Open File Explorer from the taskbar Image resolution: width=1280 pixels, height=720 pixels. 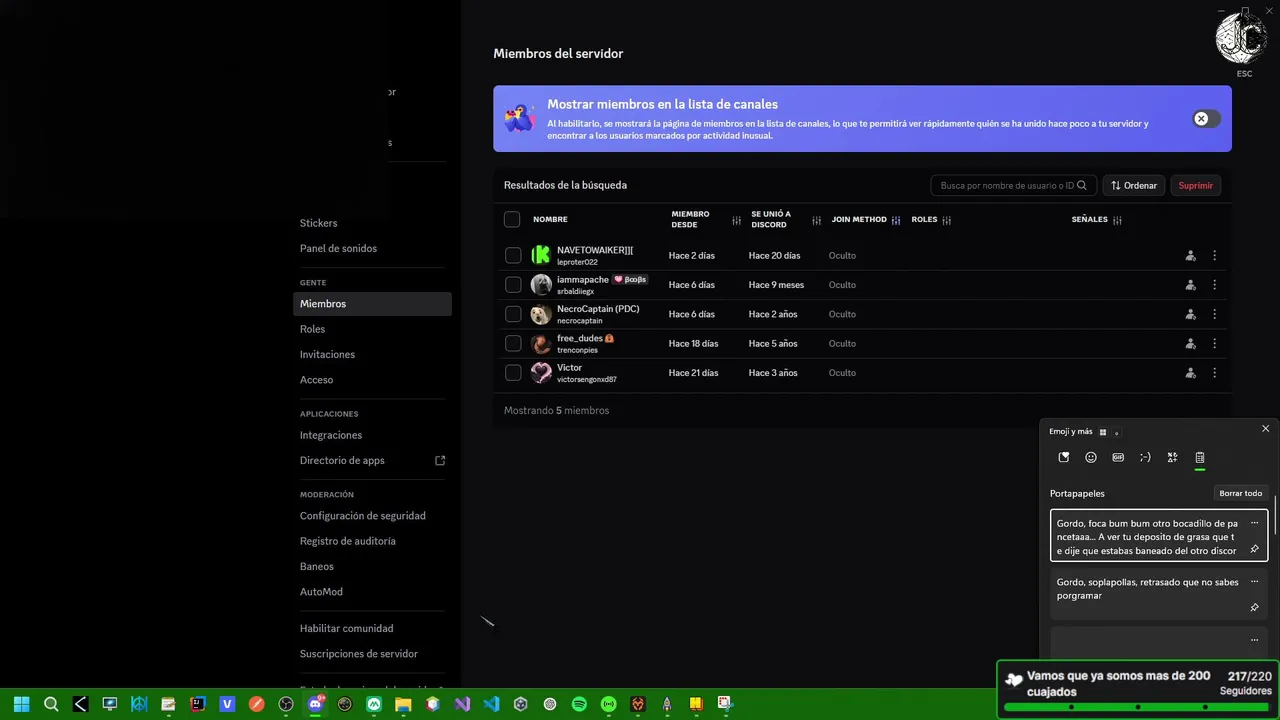[x=403, y=704]
